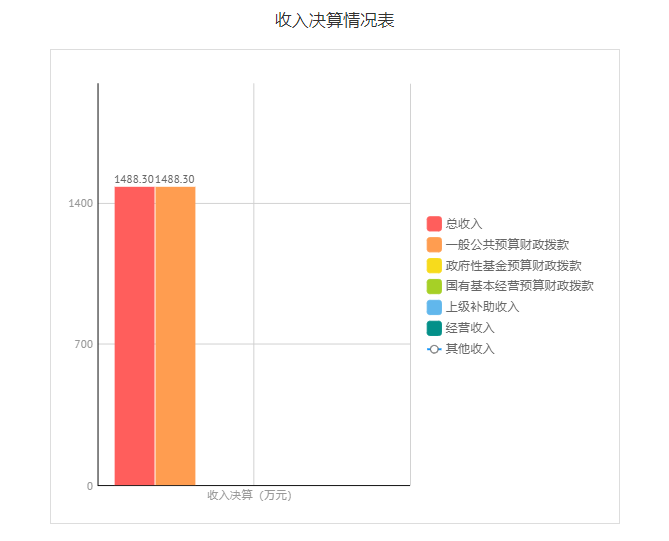Toggle 国有基本经营预算财政拨款 legend text

[519, 286]
